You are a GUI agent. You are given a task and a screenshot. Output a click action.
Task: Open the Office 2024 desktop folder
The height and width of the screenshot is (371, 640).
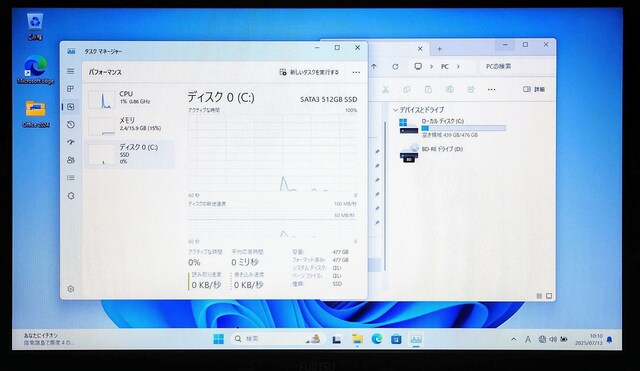click(36, 114)
